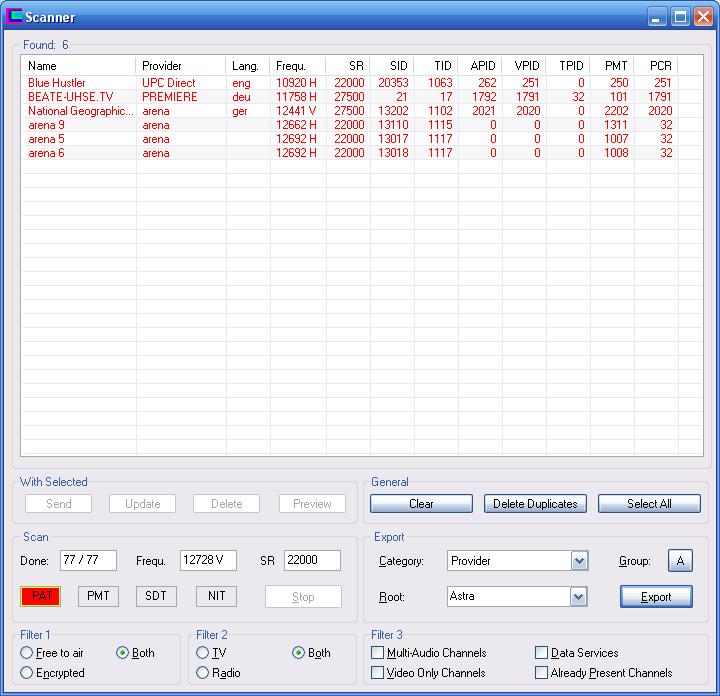Click the PMT indicator box
Viewport: 720px width, 696px height.
98,596
